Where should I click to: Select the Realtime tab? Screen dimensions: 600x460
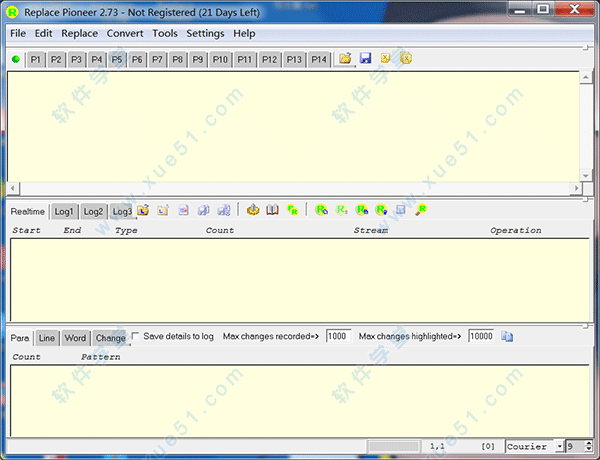click(x=28, y=211)
